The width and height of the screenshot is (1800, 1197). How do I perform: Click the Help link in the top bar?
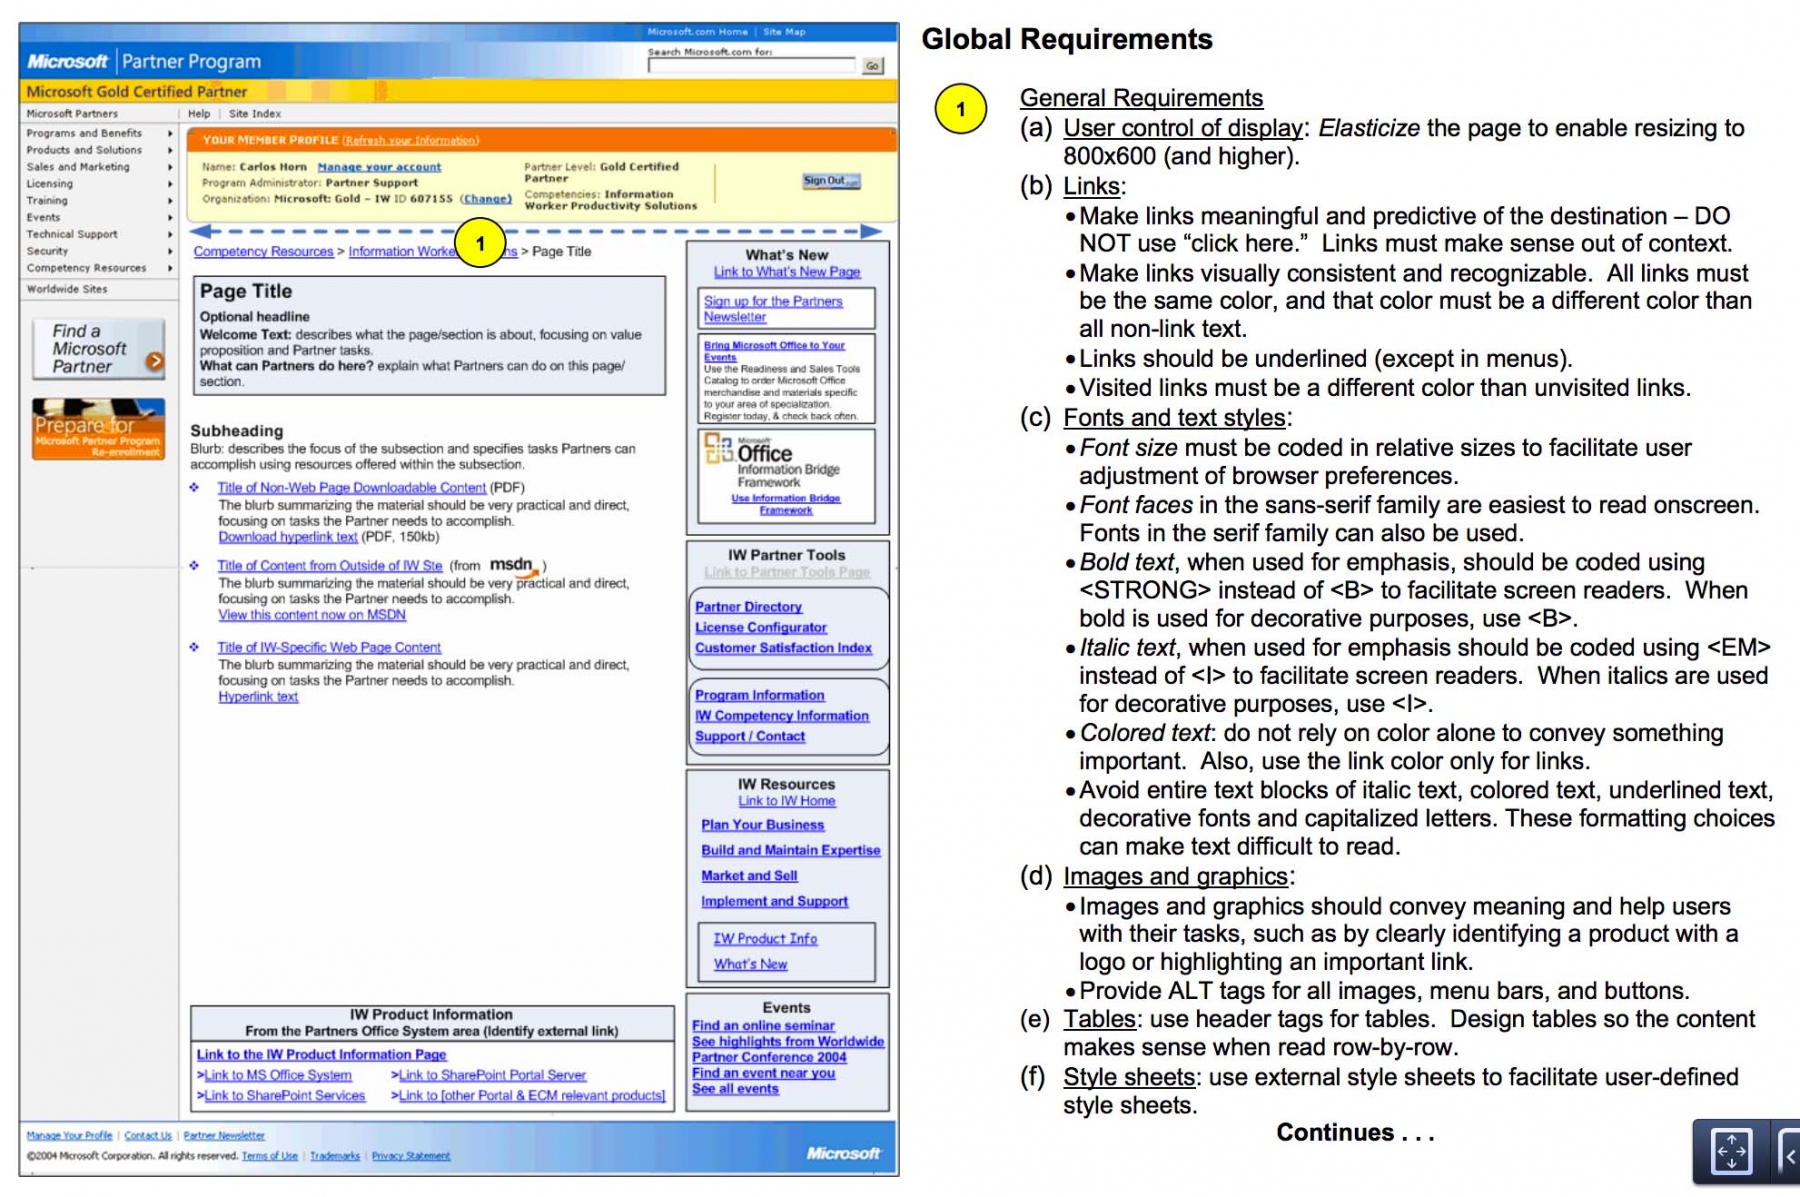pos(199,114)
